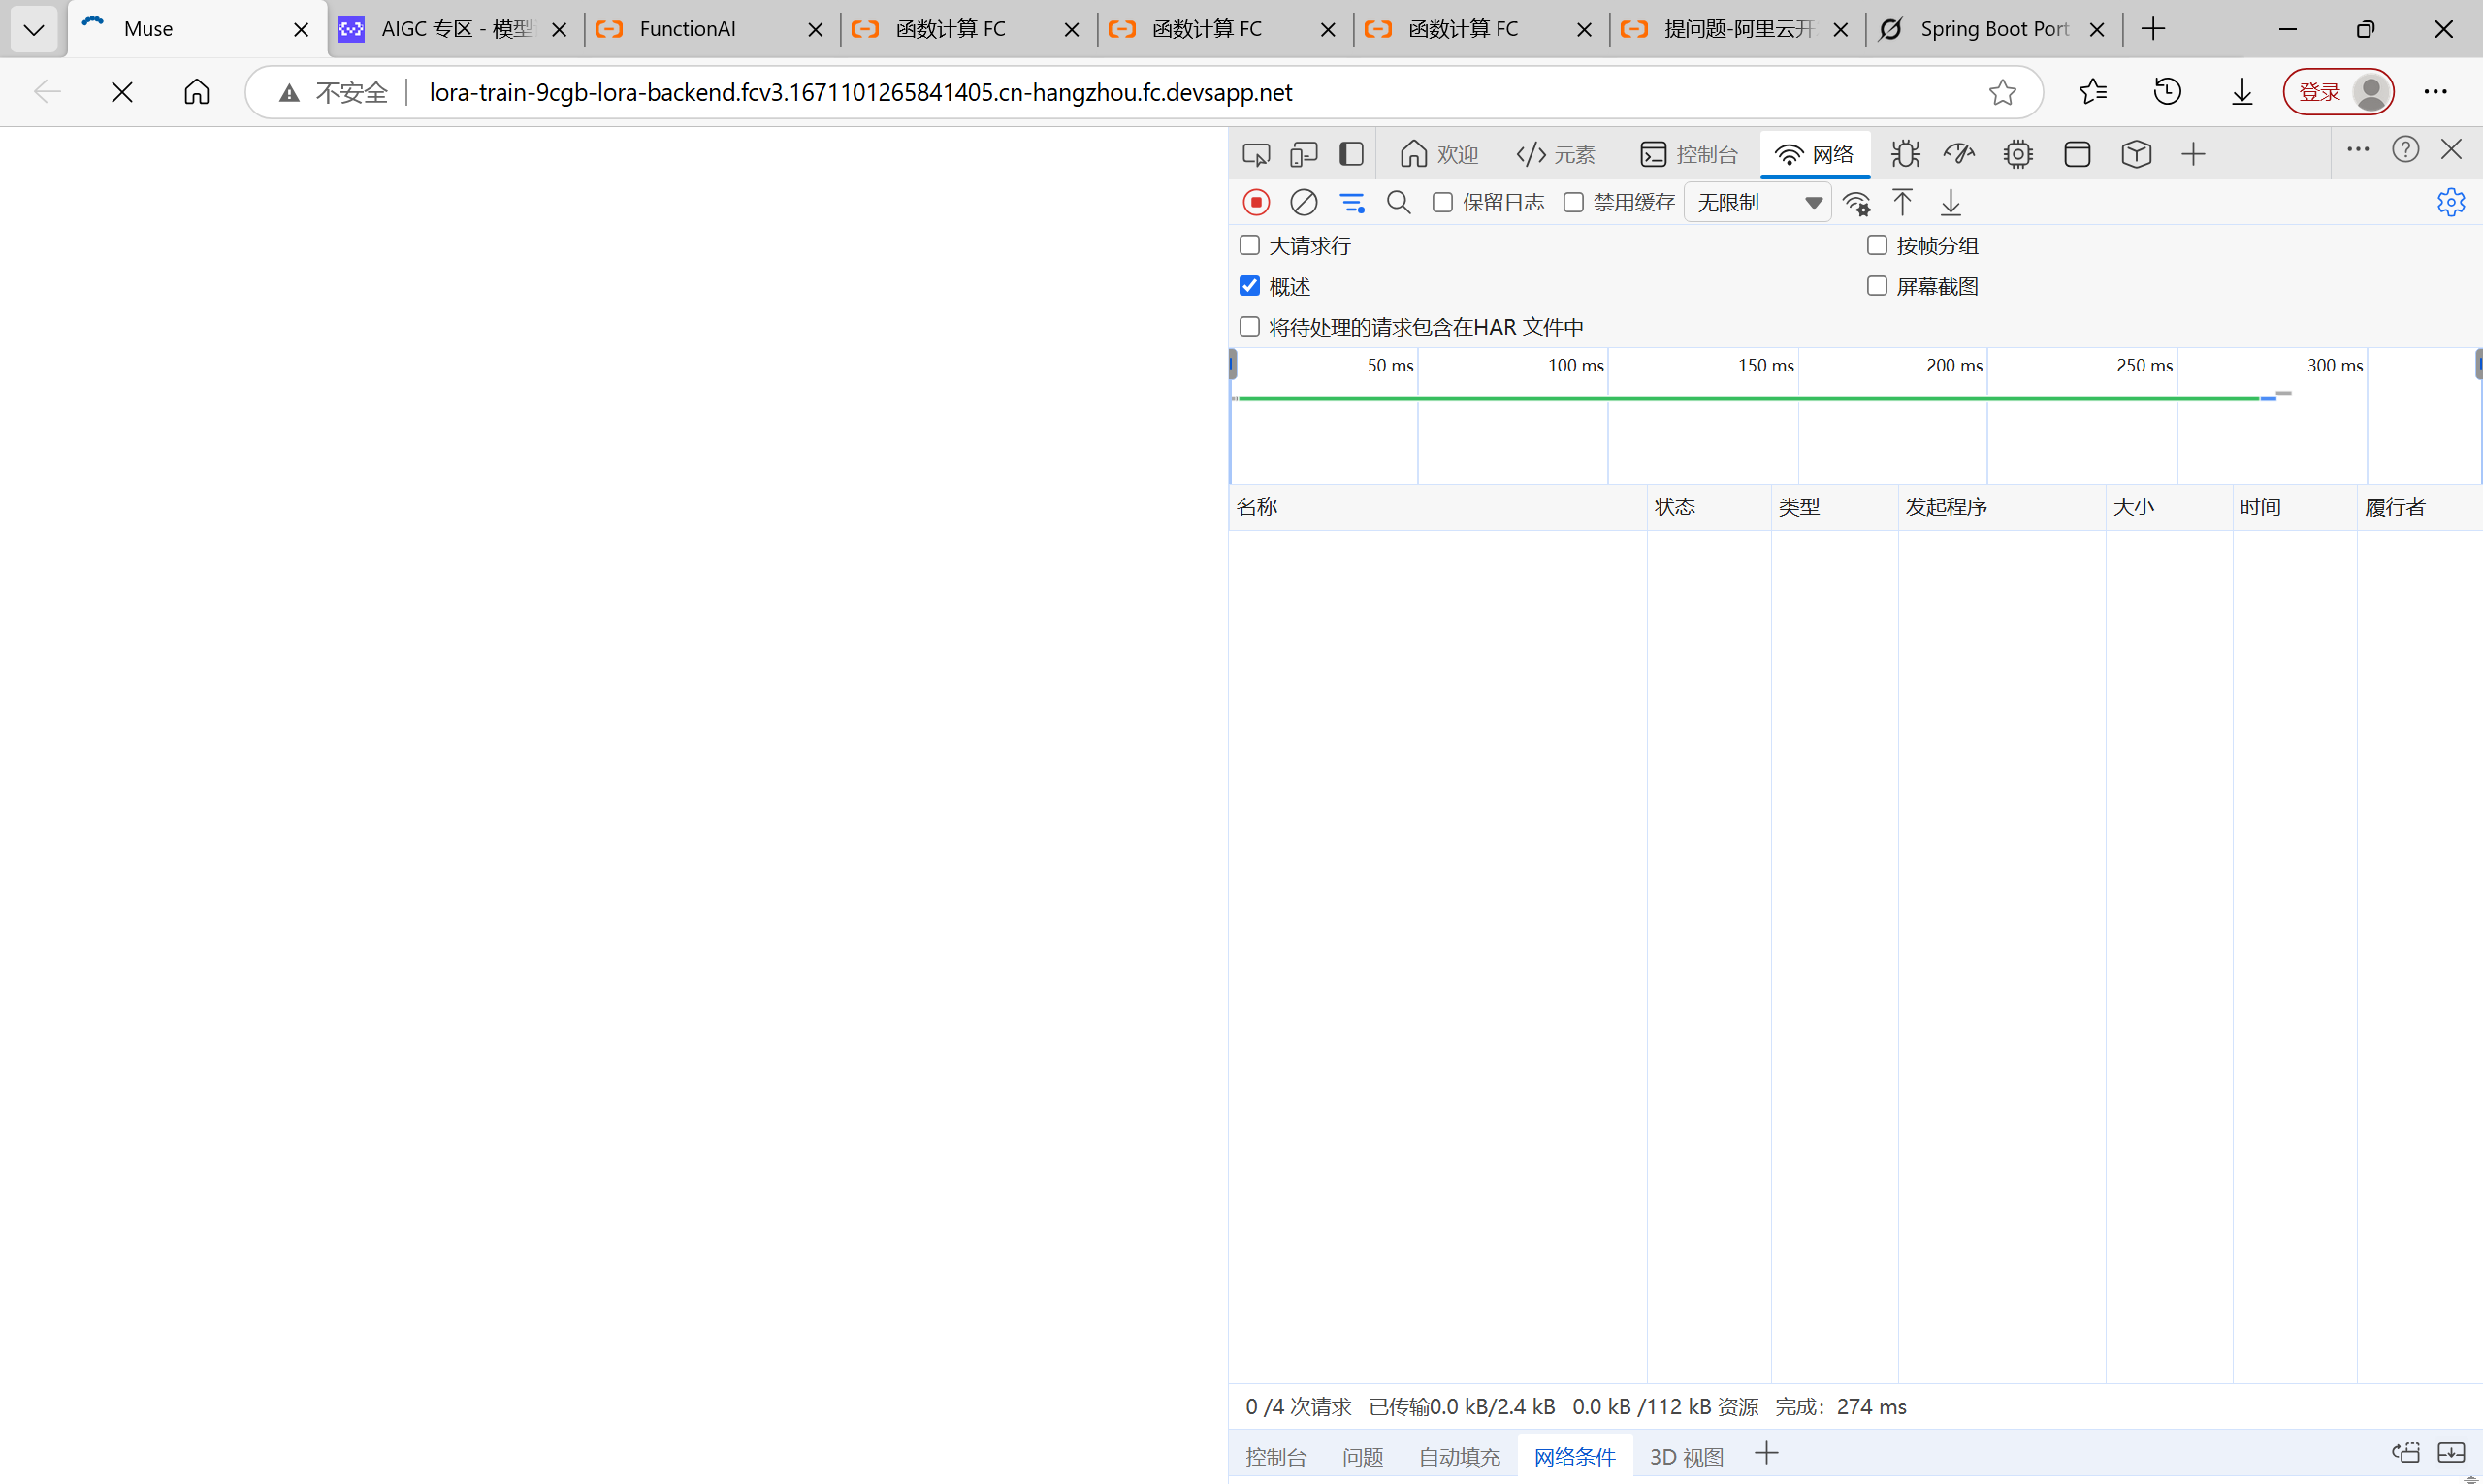Click the export HAR download arrow
The height and width of the screenshot is (1484, 2483).
1950,203
